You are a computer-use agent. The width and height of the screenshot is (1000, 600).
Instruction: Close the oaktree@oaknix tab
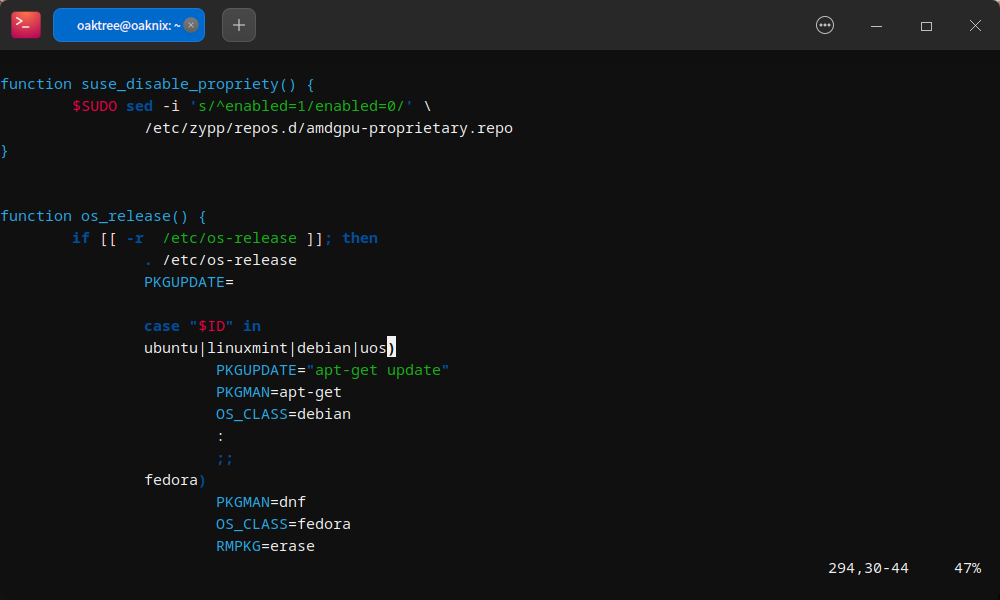pyautogui.click(x=191, y=25)
